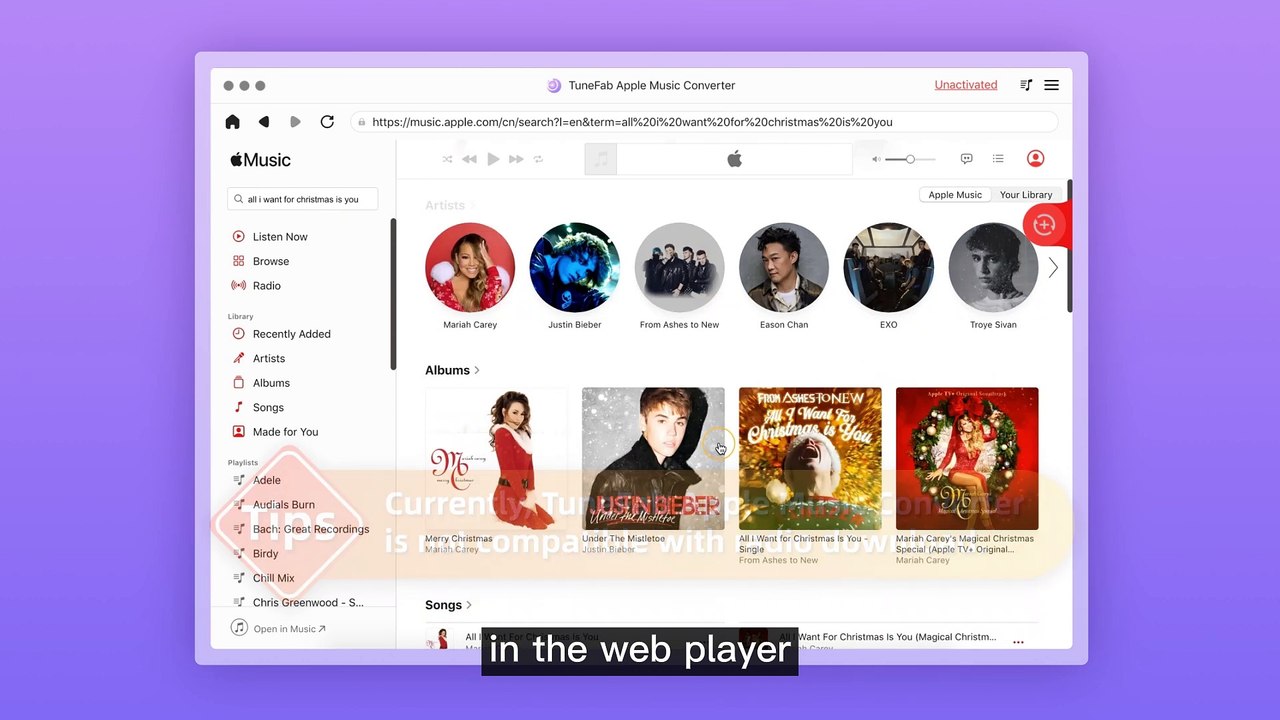
Task: Open the TuneFab hamburger menu
Action: click(x=1051, y=85)
